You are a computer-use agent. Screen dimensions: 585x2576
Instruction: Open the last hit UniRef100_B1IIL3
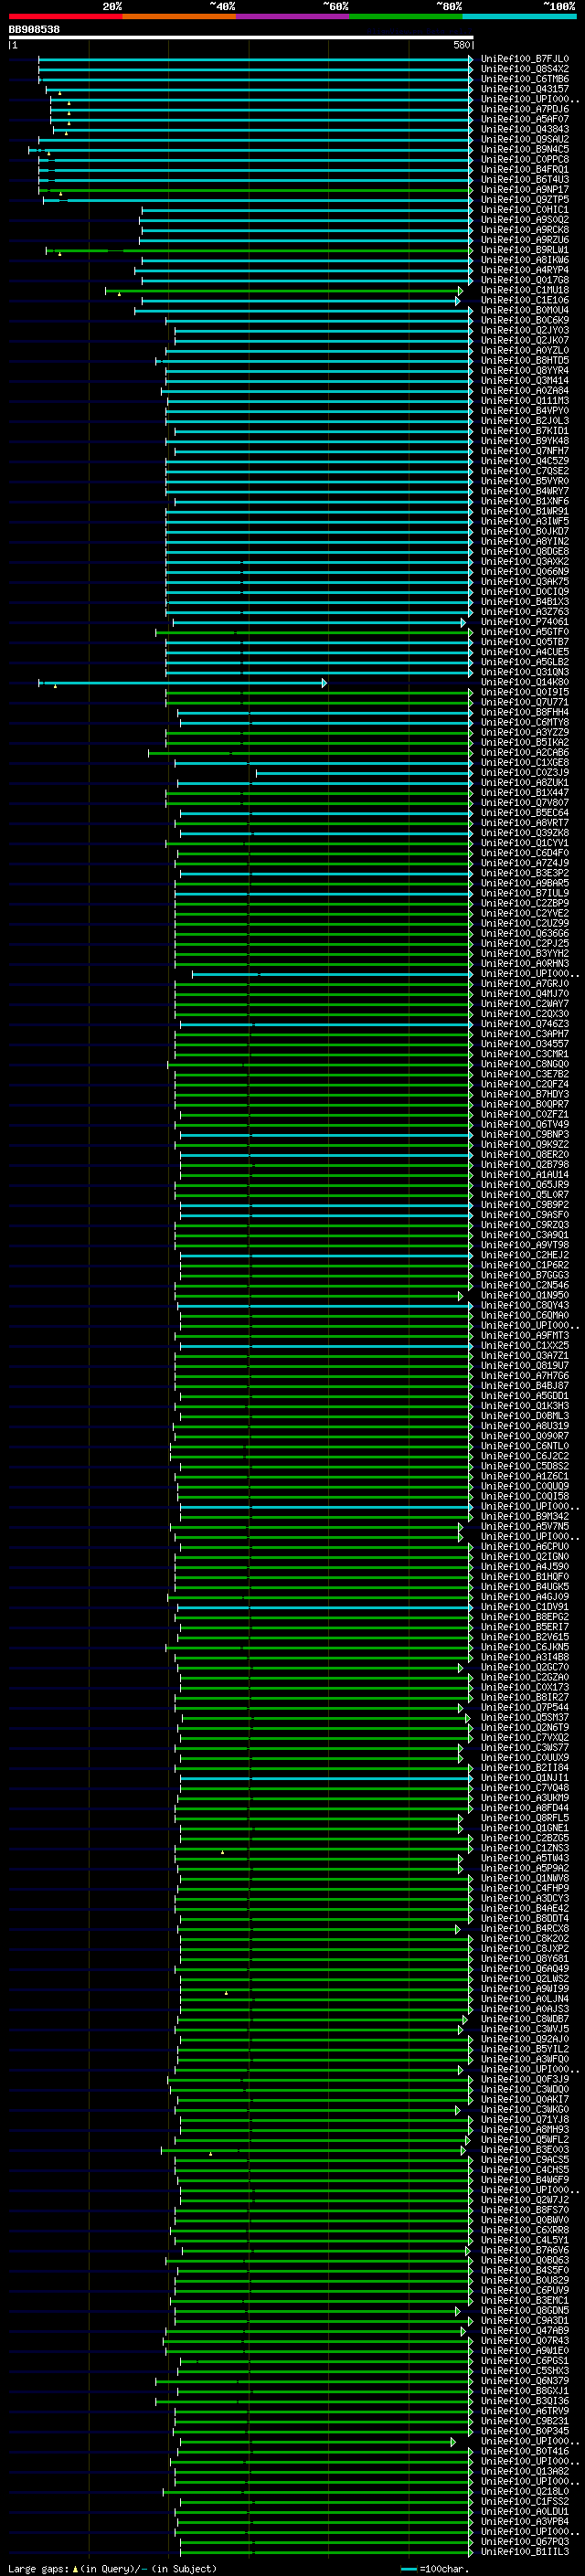tap(524, 2552)
